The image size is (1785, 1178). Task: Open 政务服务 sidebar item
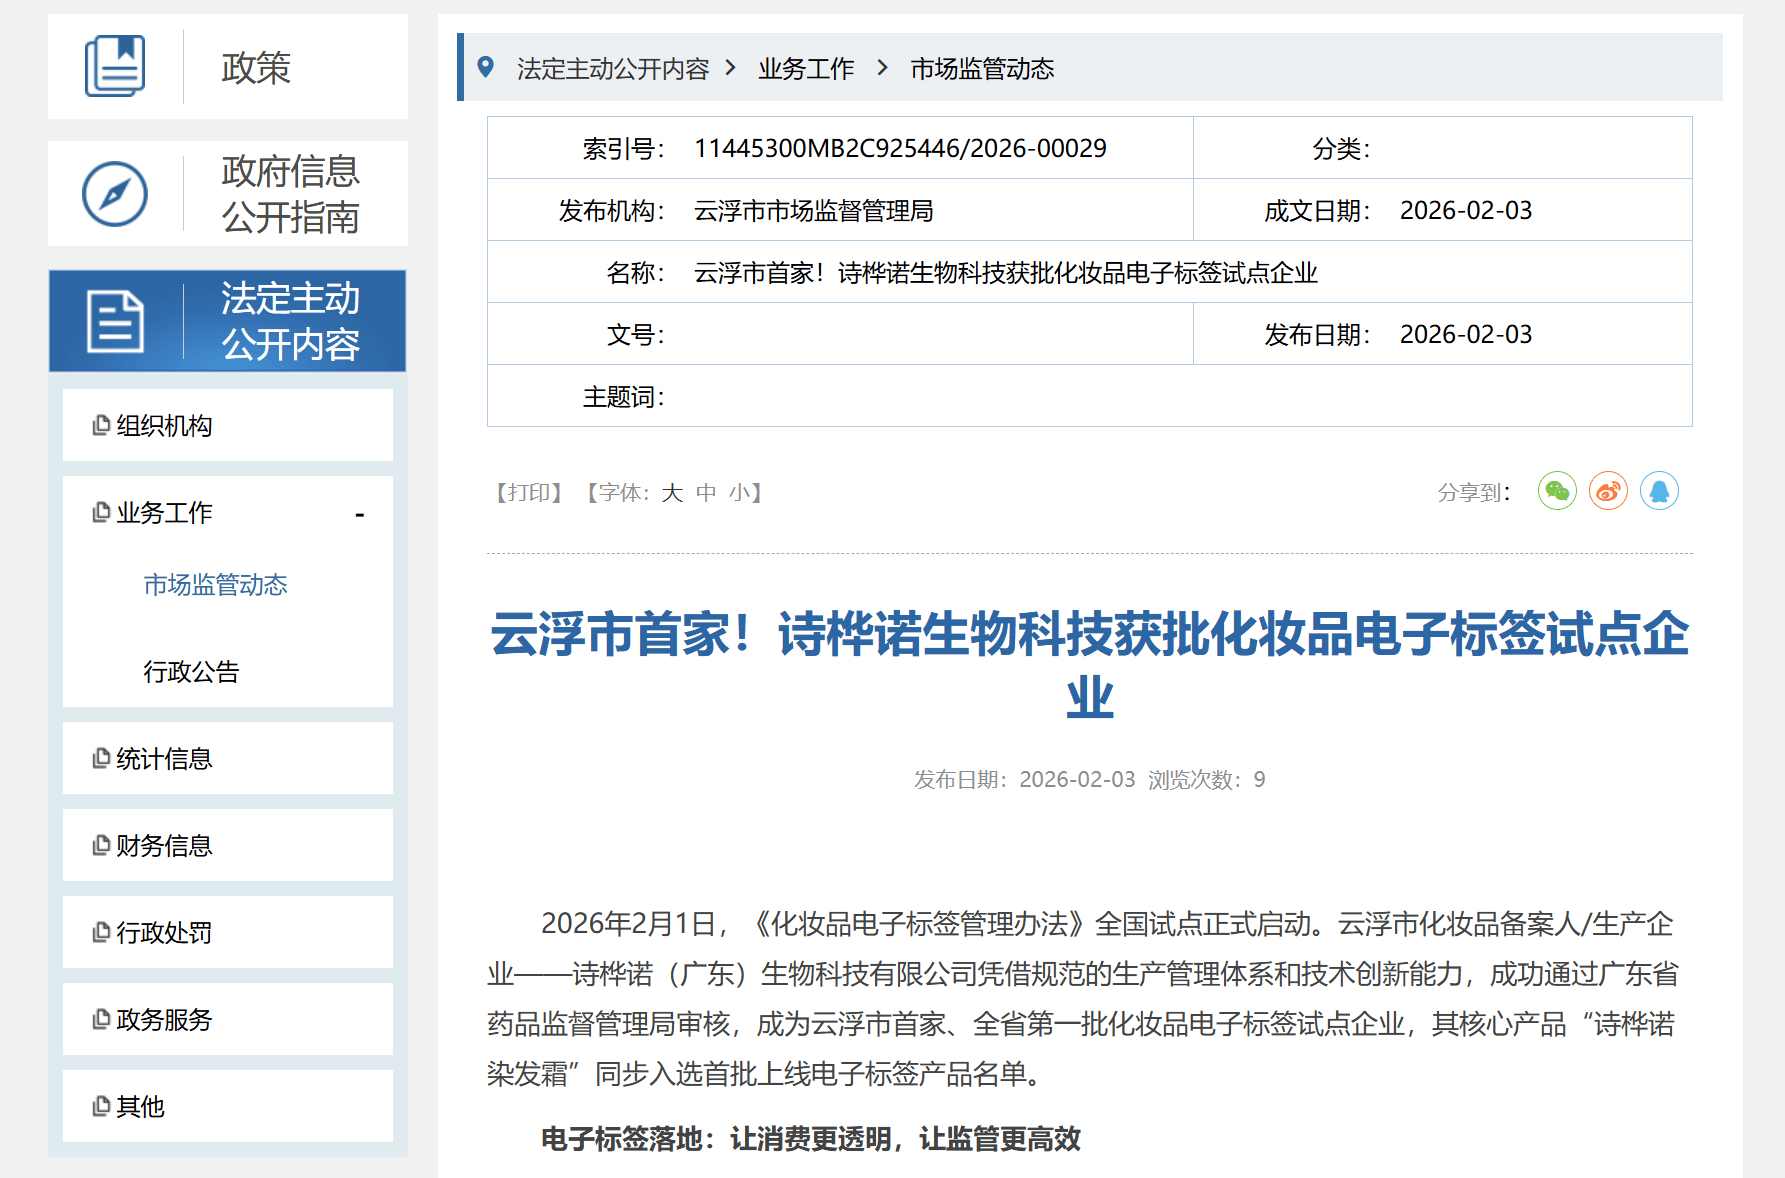point(164,1020)
